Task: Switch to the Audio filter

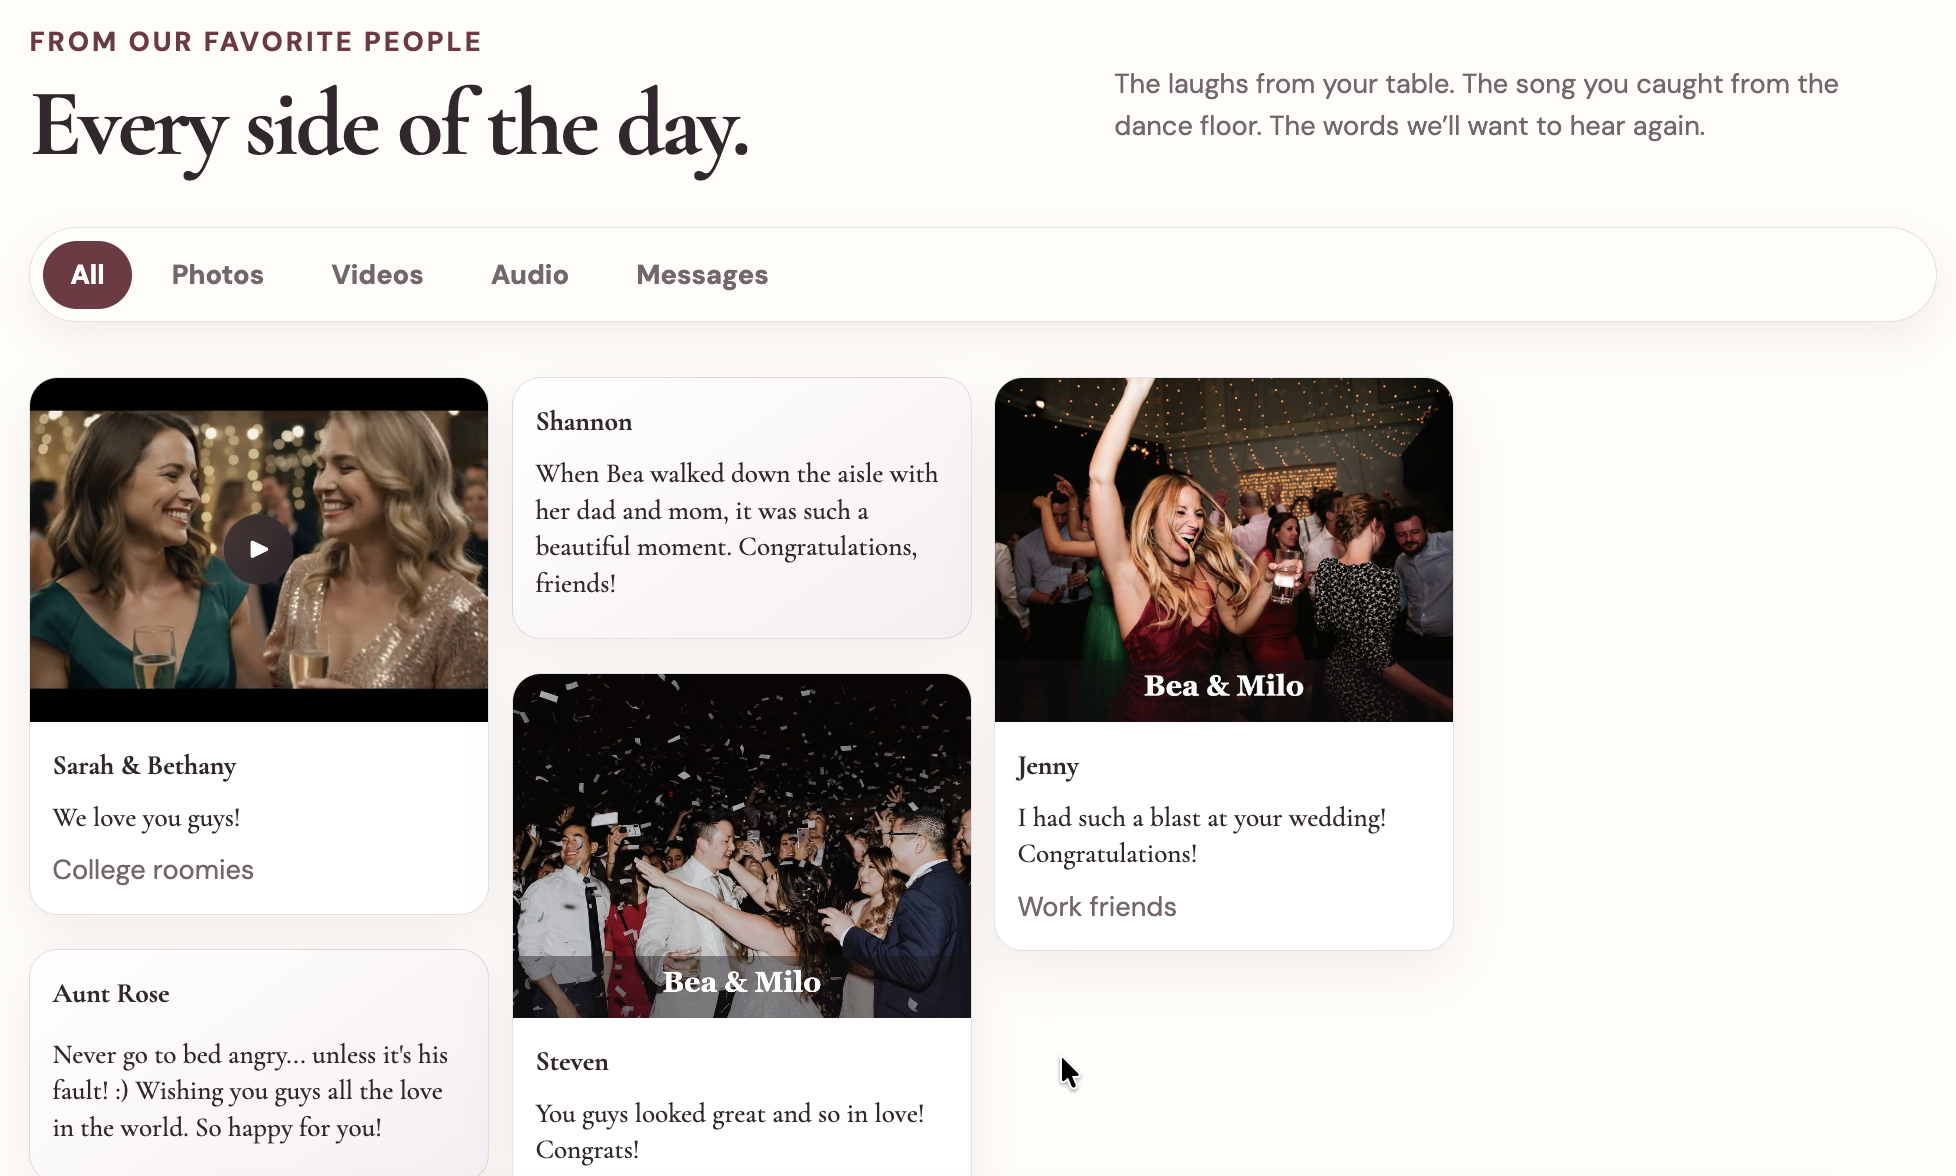Action: tap(529, 275)
